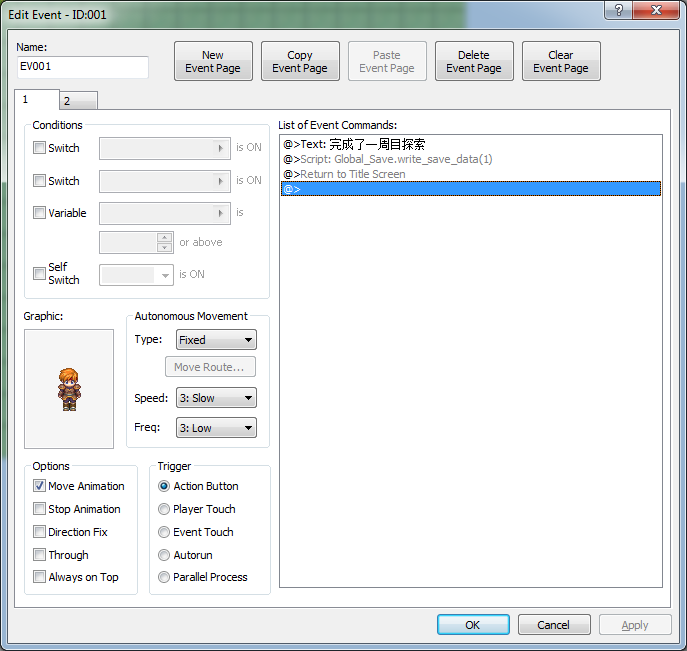
Task: Click the variable value number field
Action: (x=128, y=243)
